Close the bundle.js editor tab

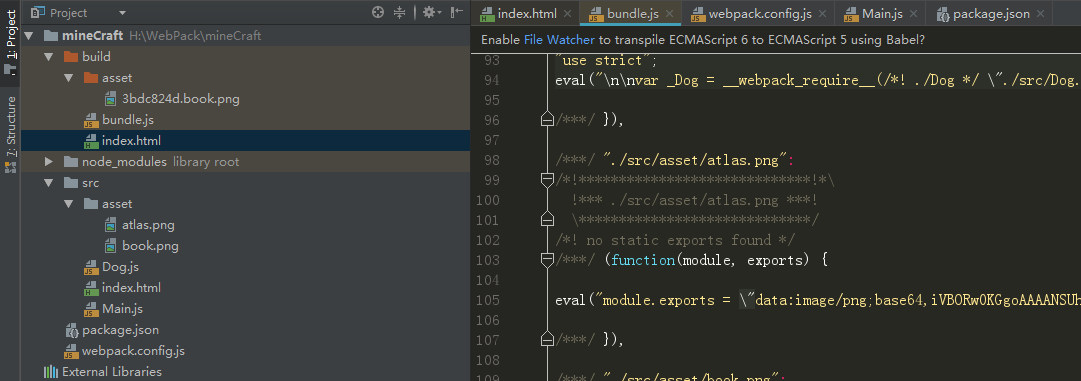[x=669, y=14]
